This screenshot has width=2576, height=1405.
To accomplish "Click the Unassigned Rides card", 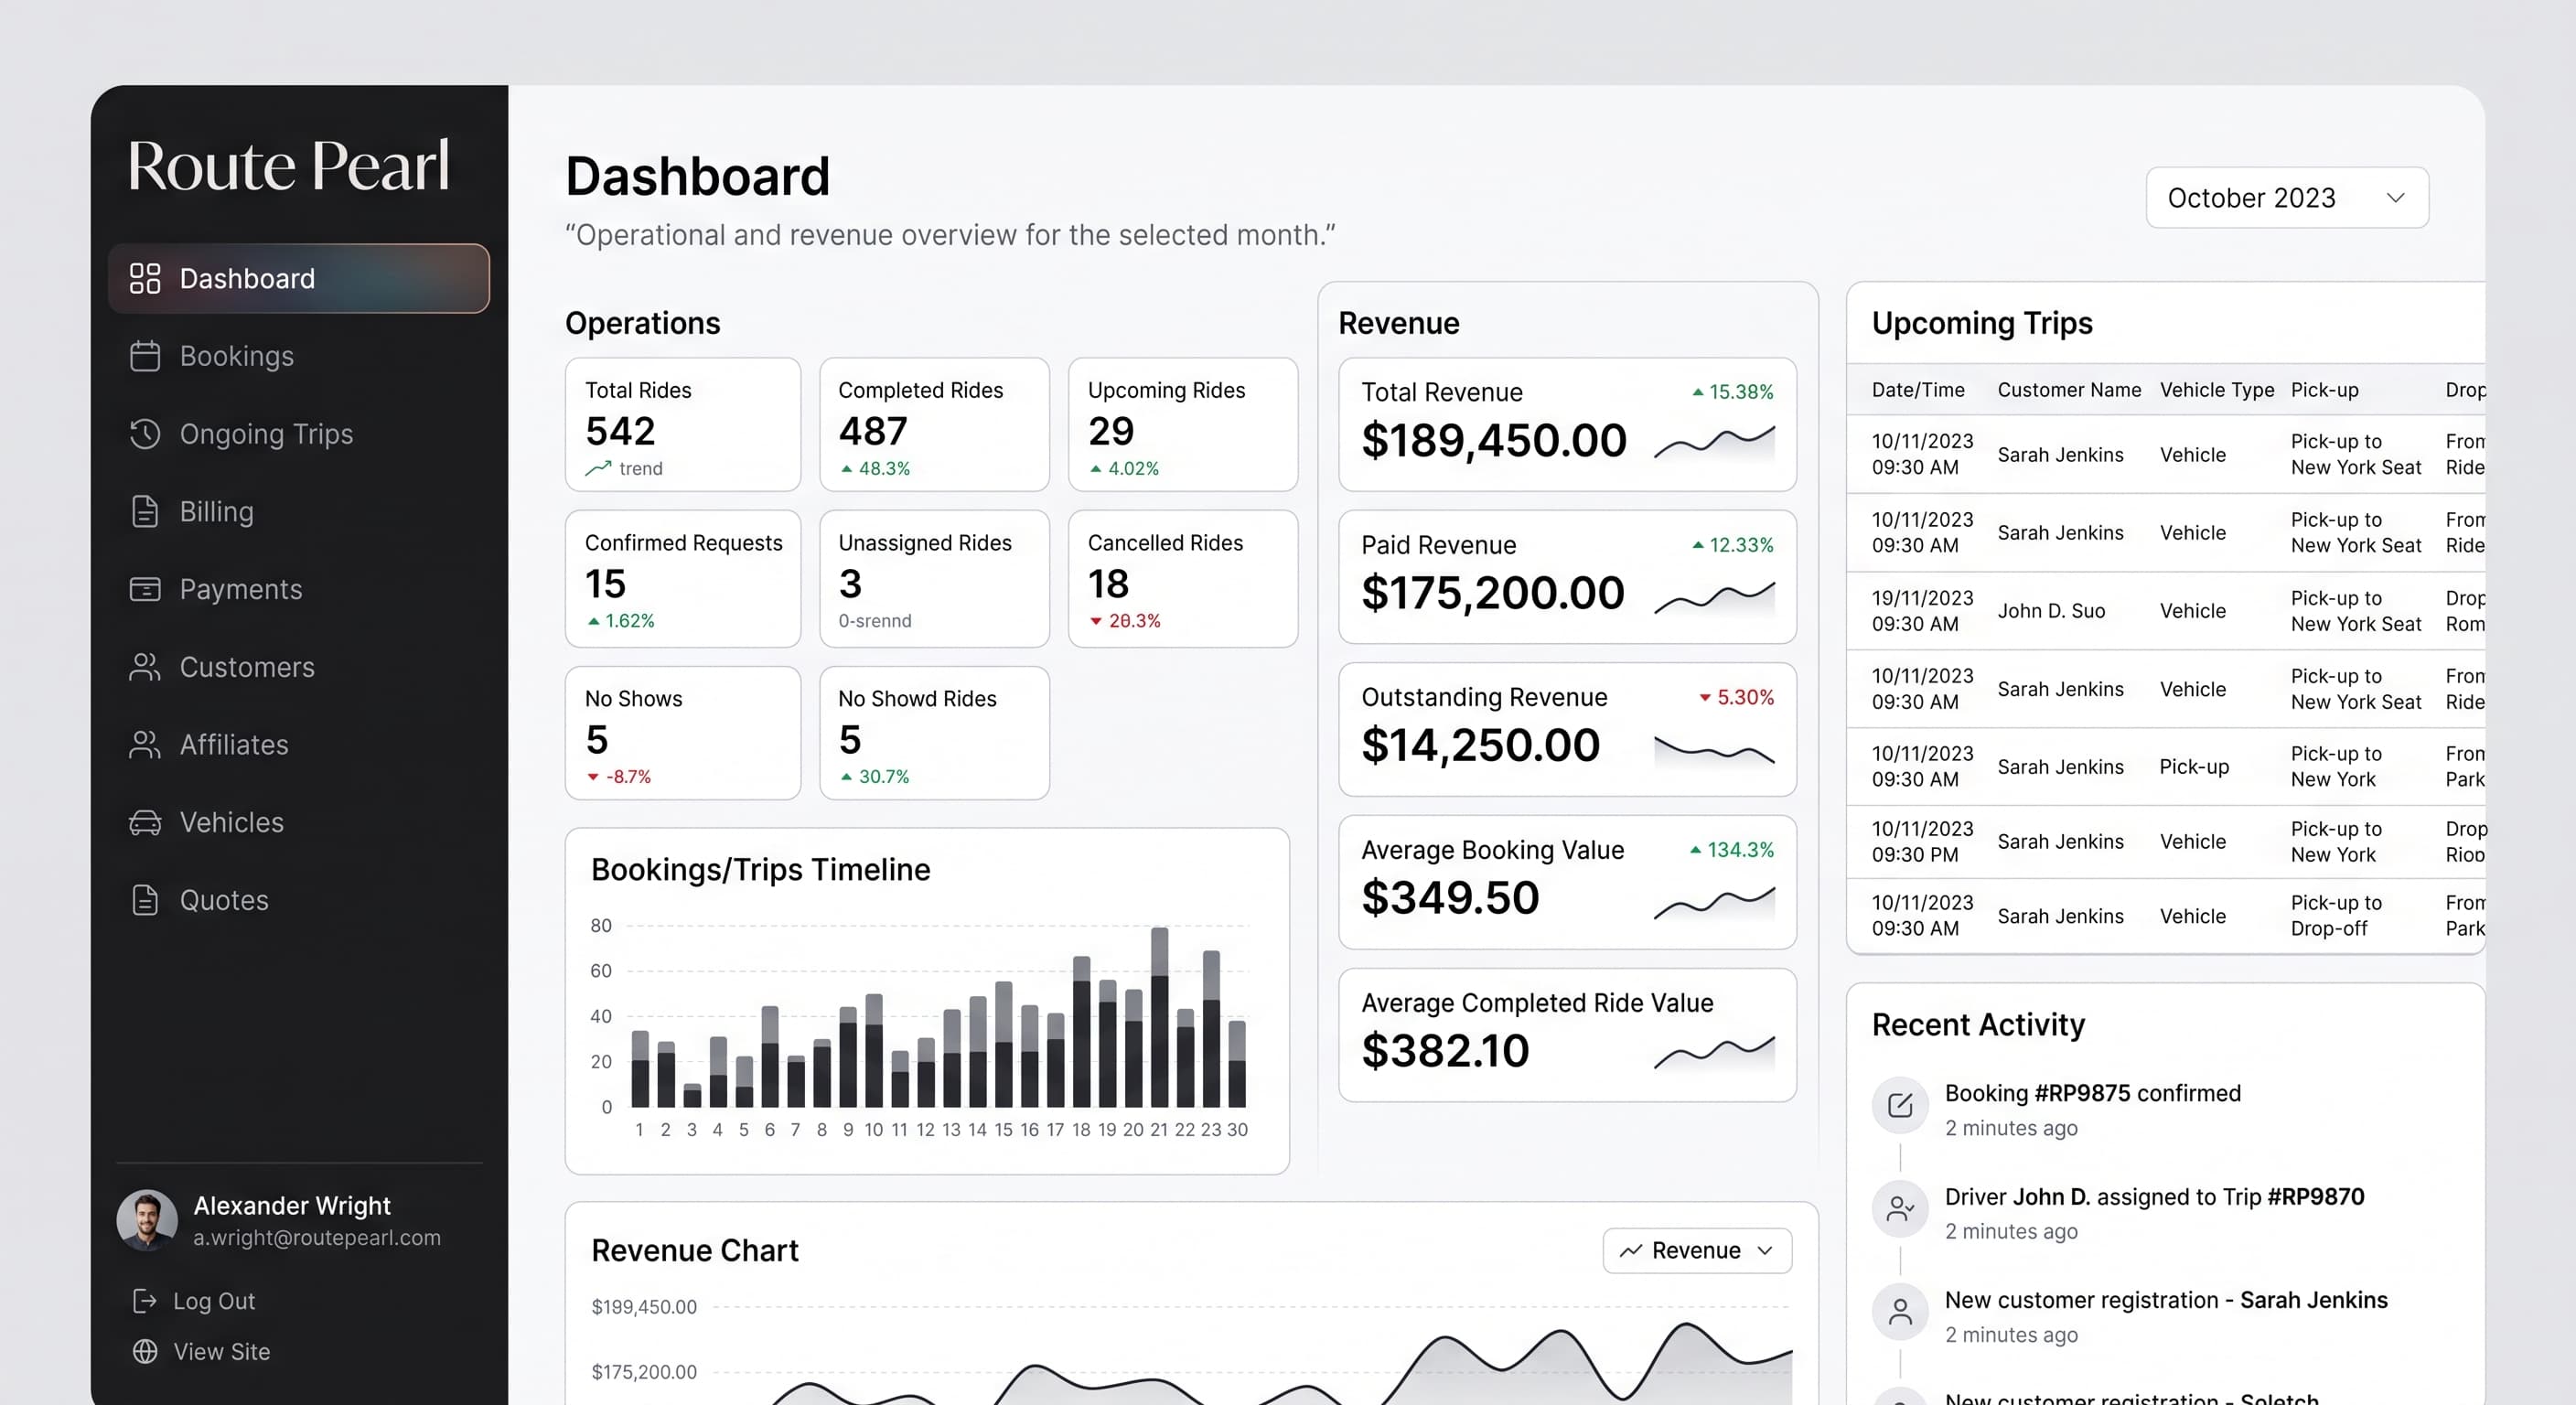I will tap(934, 578).
